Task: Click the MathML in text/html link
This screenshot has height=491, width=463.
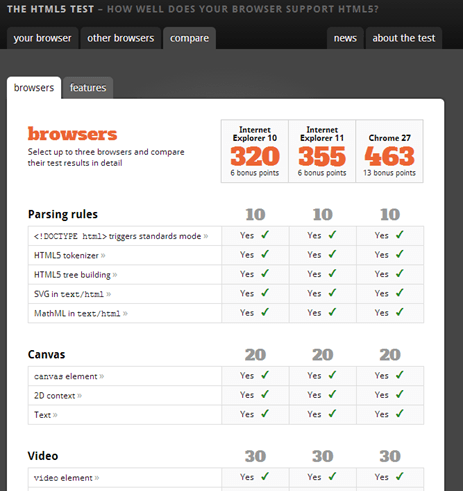Action: pos(81,314)
